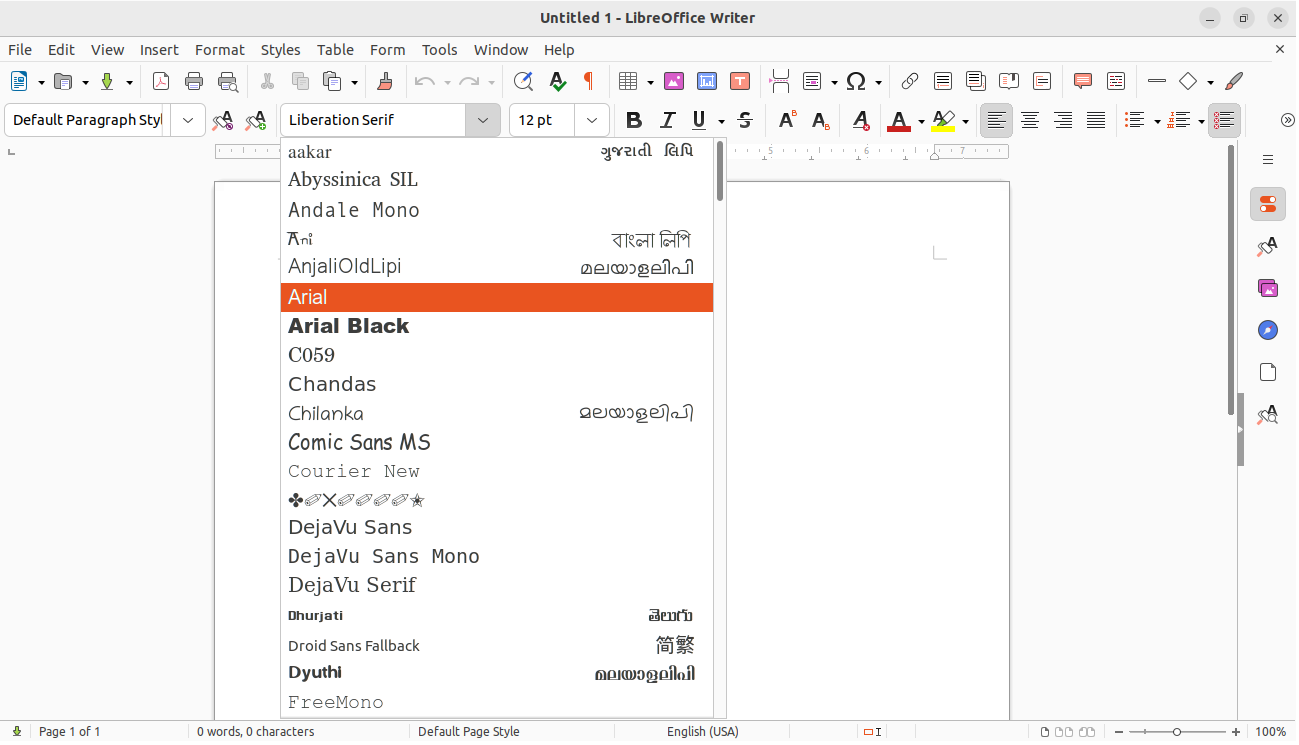Toggle formatting marks pilcrow icon
1299x745 pixels.
pyautogui.click(x=588, y=82)
